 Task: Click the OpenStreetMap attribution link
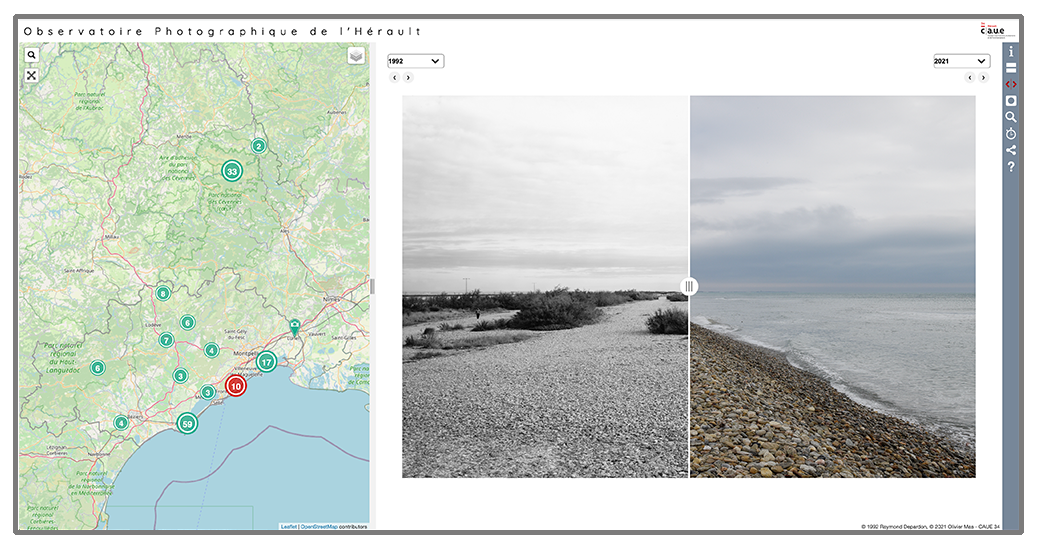point(319,526)
